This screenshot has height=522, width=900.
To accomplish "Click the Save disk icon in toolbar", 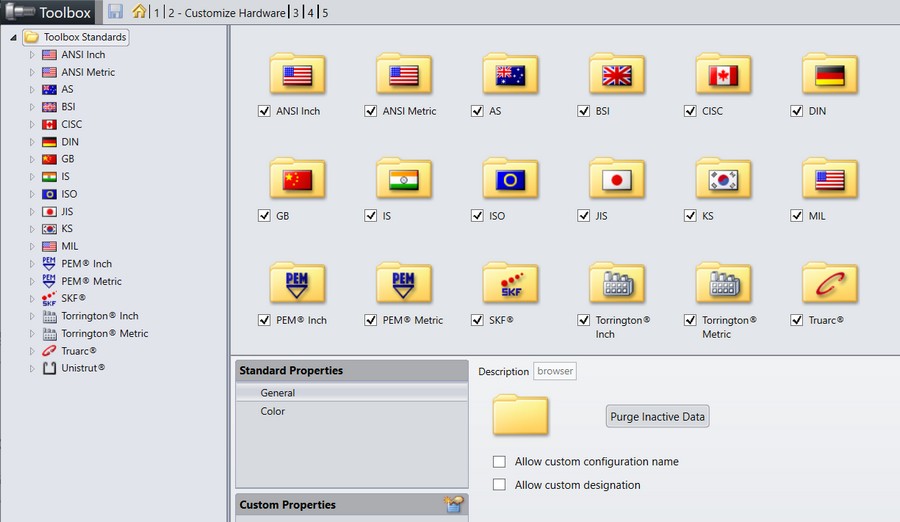I will click(115, 11).
